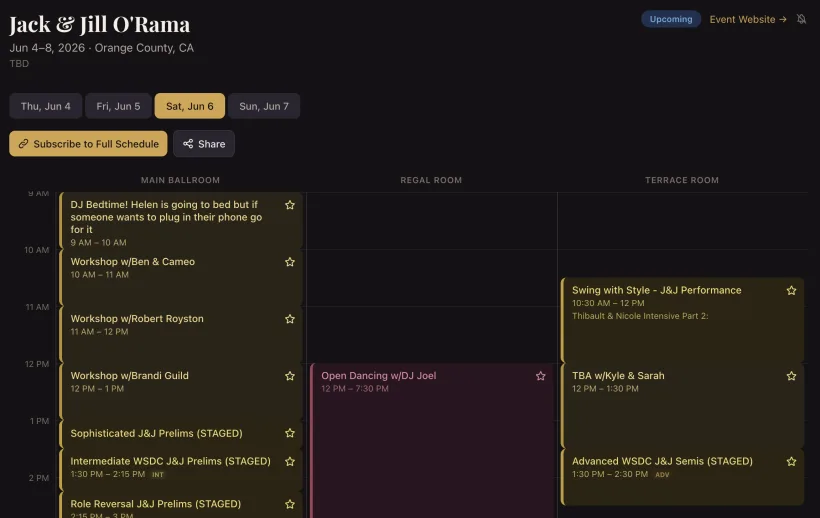Click the Orange County, CA date line
The width and height of the screenshot is (820, 518).
(101, 48)
